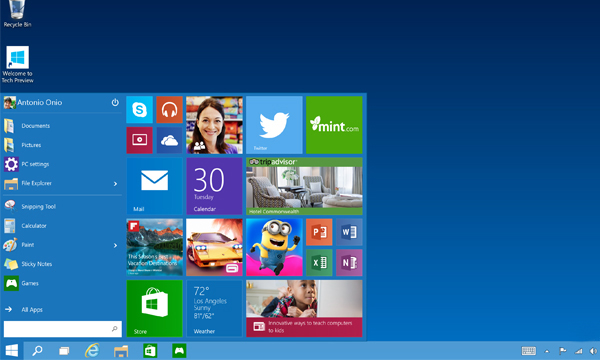Open the green Store tile

(x=155, y=309)
